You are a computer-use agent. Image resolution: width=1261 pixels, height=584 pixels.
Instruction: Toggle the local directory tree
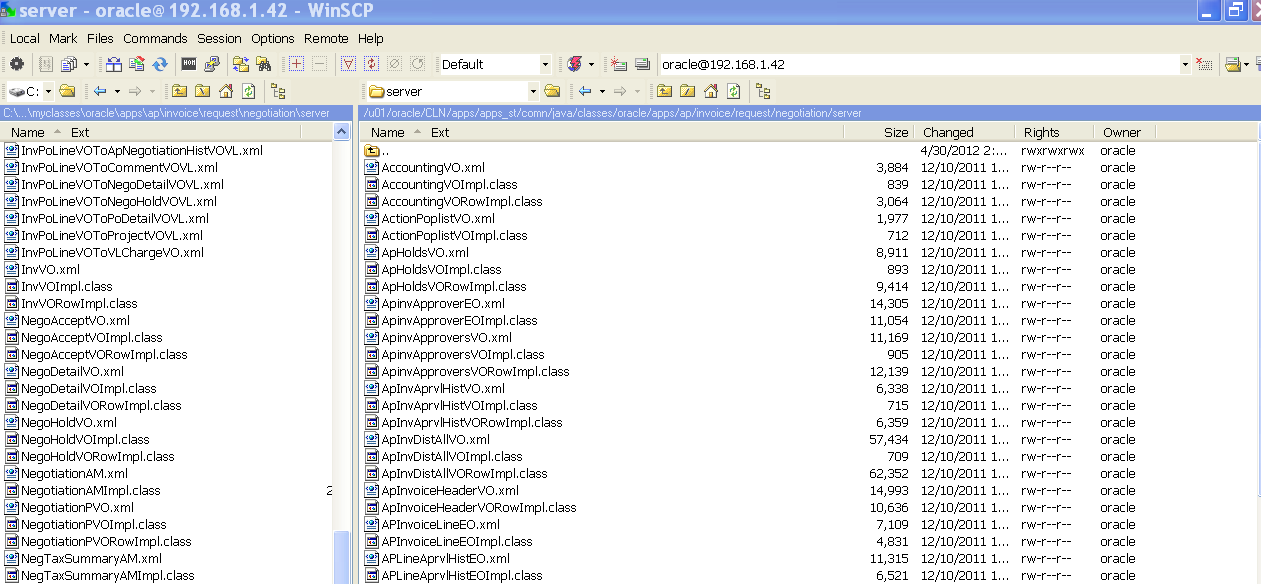click(278, 91)
